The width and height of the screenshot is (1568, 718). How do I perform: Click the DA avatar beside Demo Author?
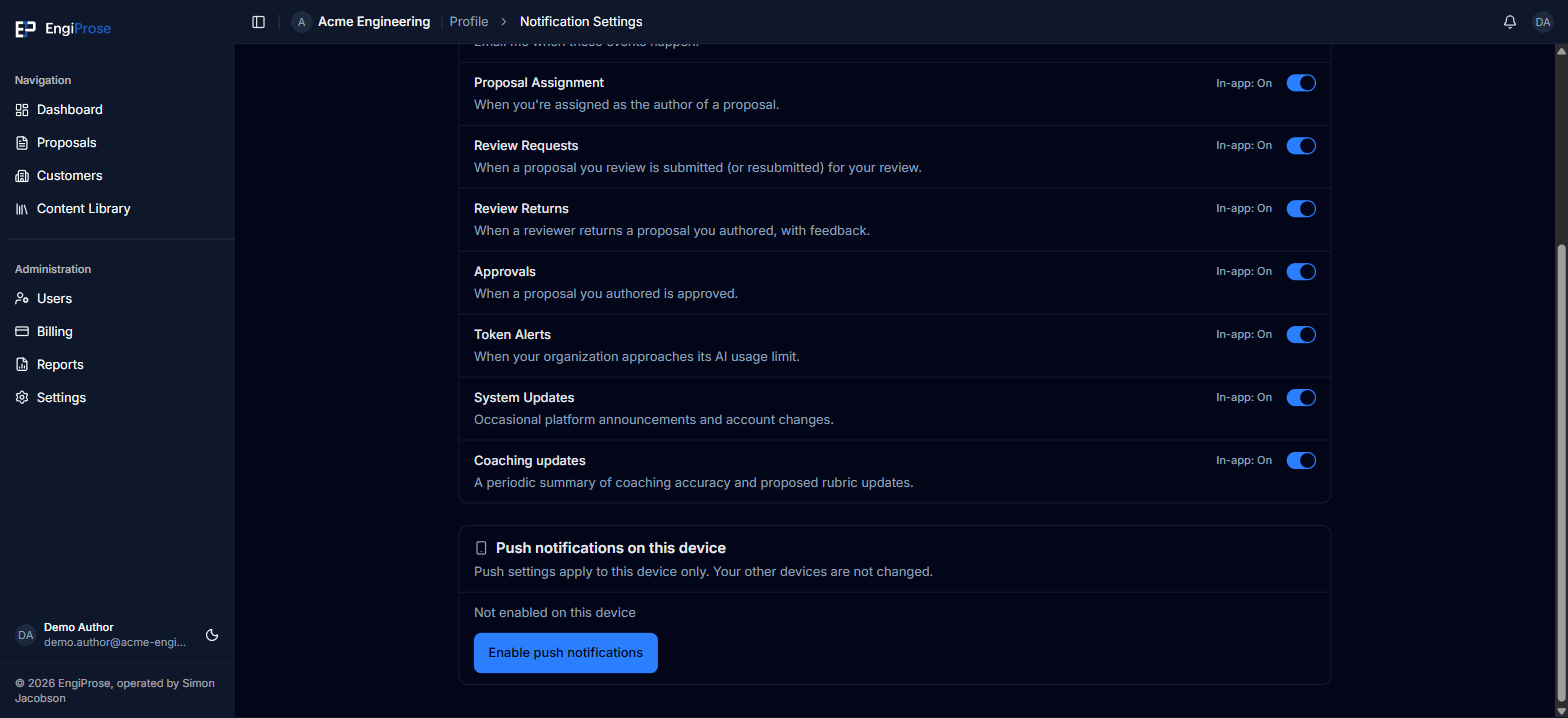tap(26, 635)
